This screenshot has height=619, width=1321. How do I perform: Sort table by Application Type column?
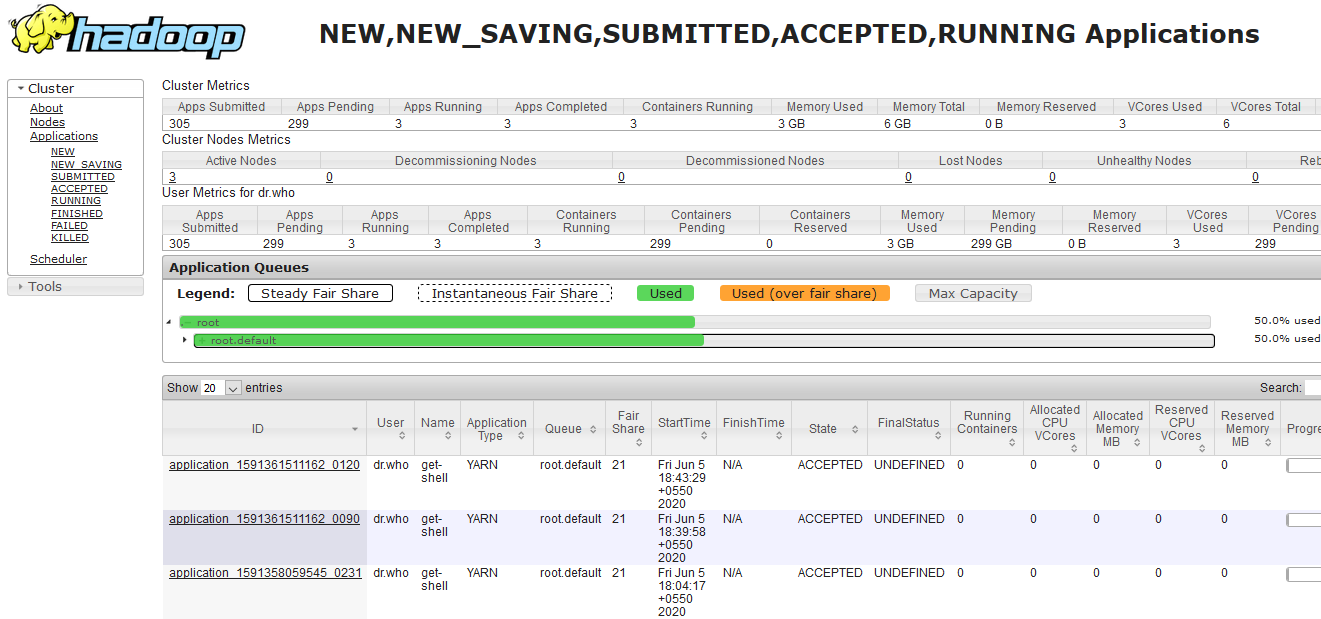[x=496, y=429]
